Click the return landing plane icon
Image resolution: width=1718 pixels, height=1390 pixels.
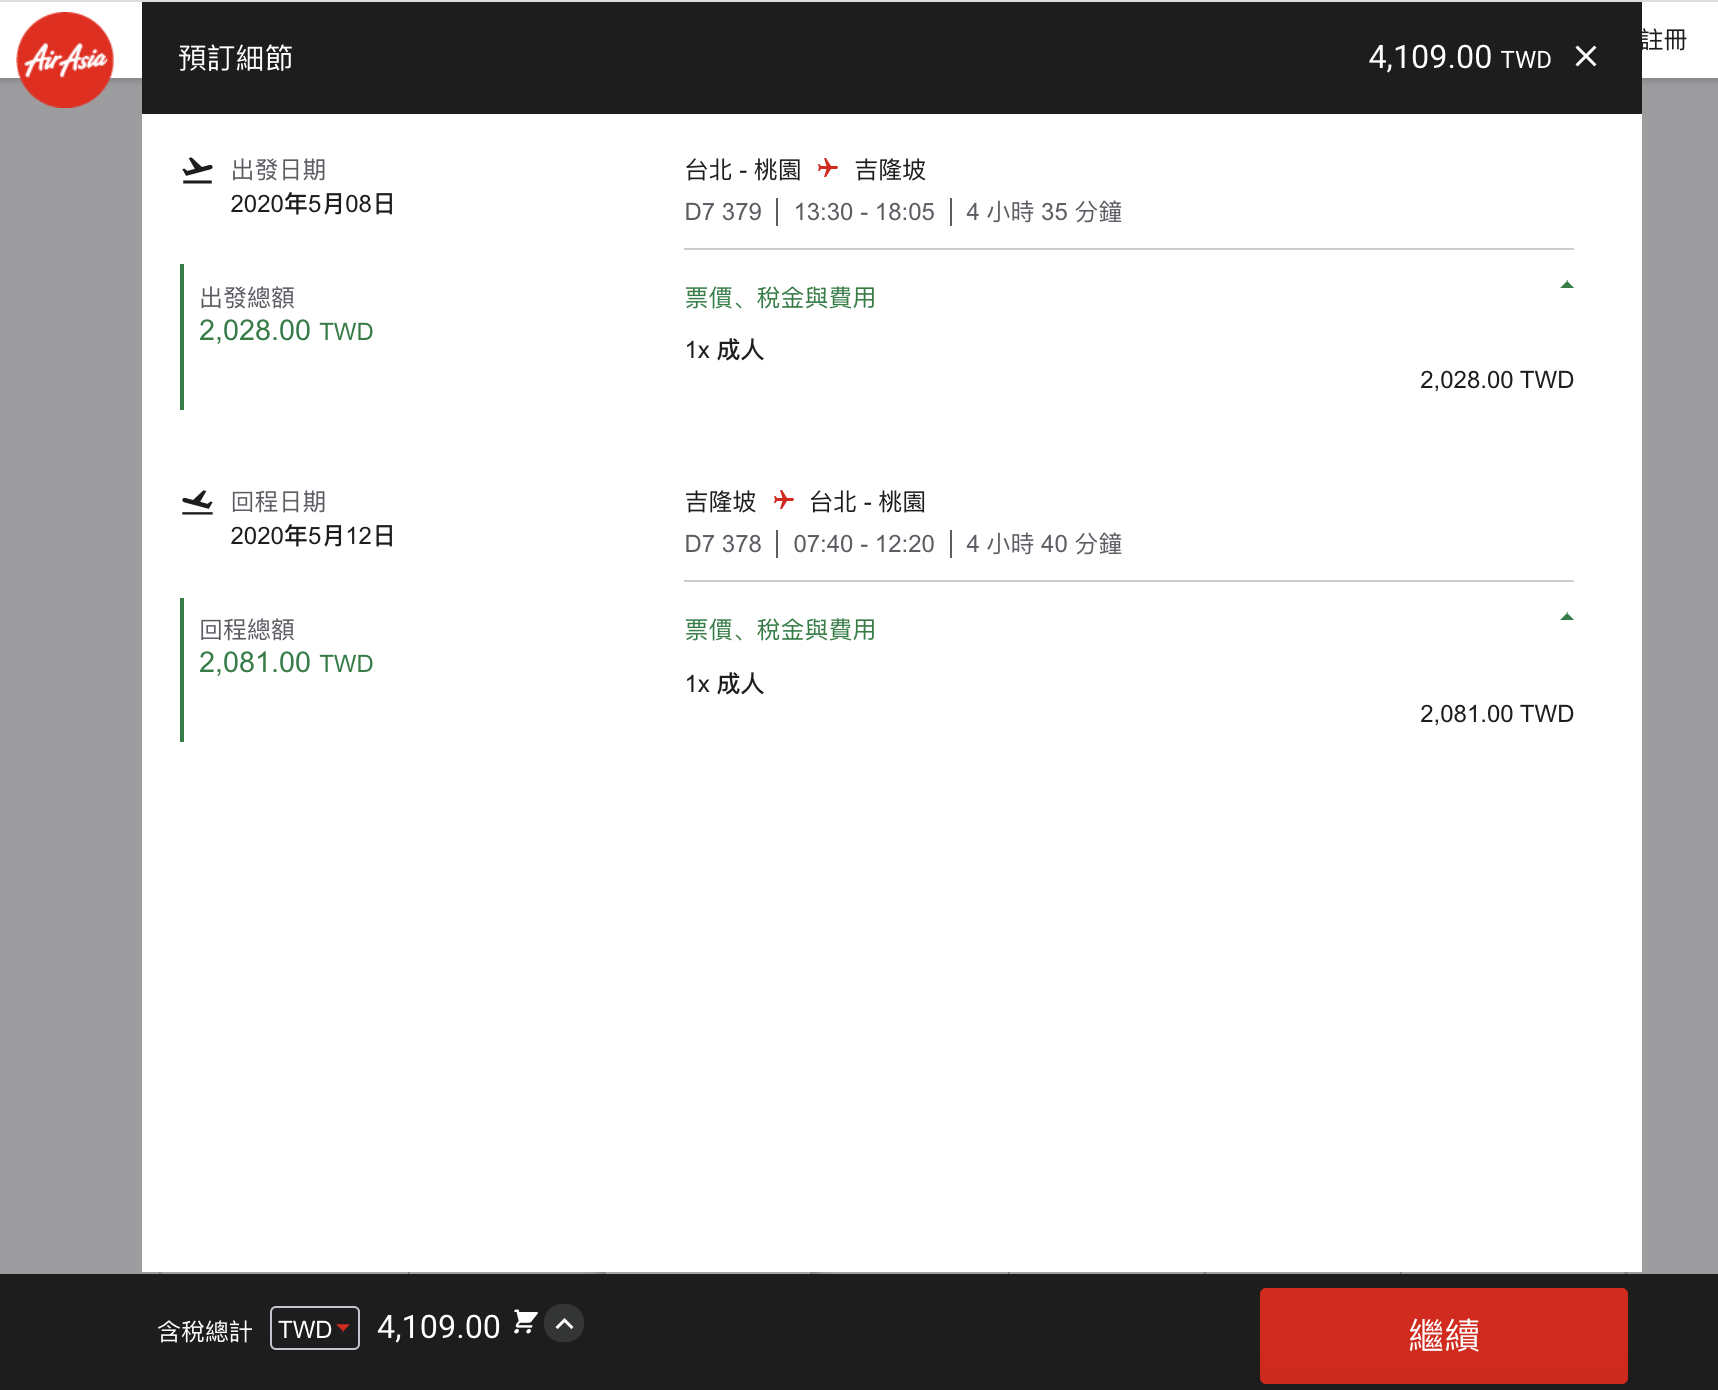click(x=198, y=502)
